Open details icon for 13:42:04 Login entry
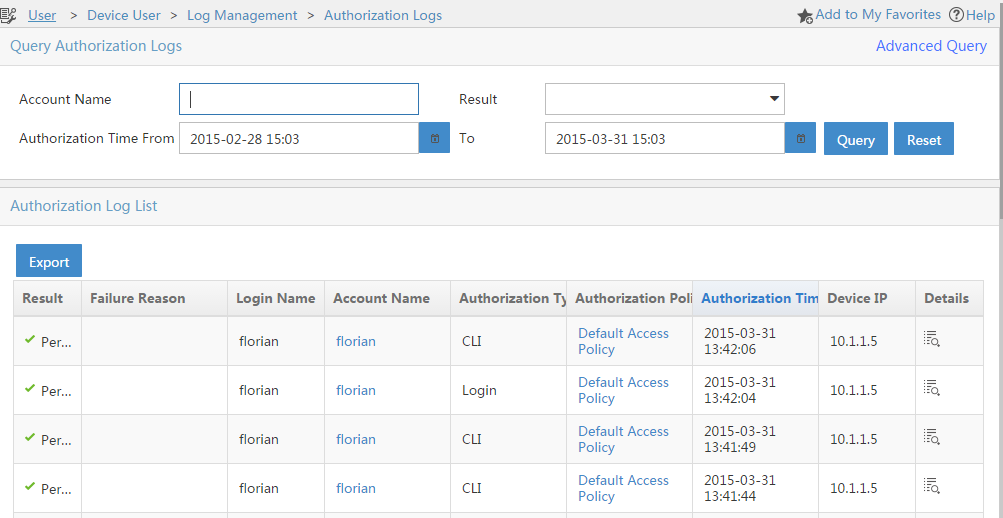This screenshot has width=1003, height=518. click(x=931, y=389)
